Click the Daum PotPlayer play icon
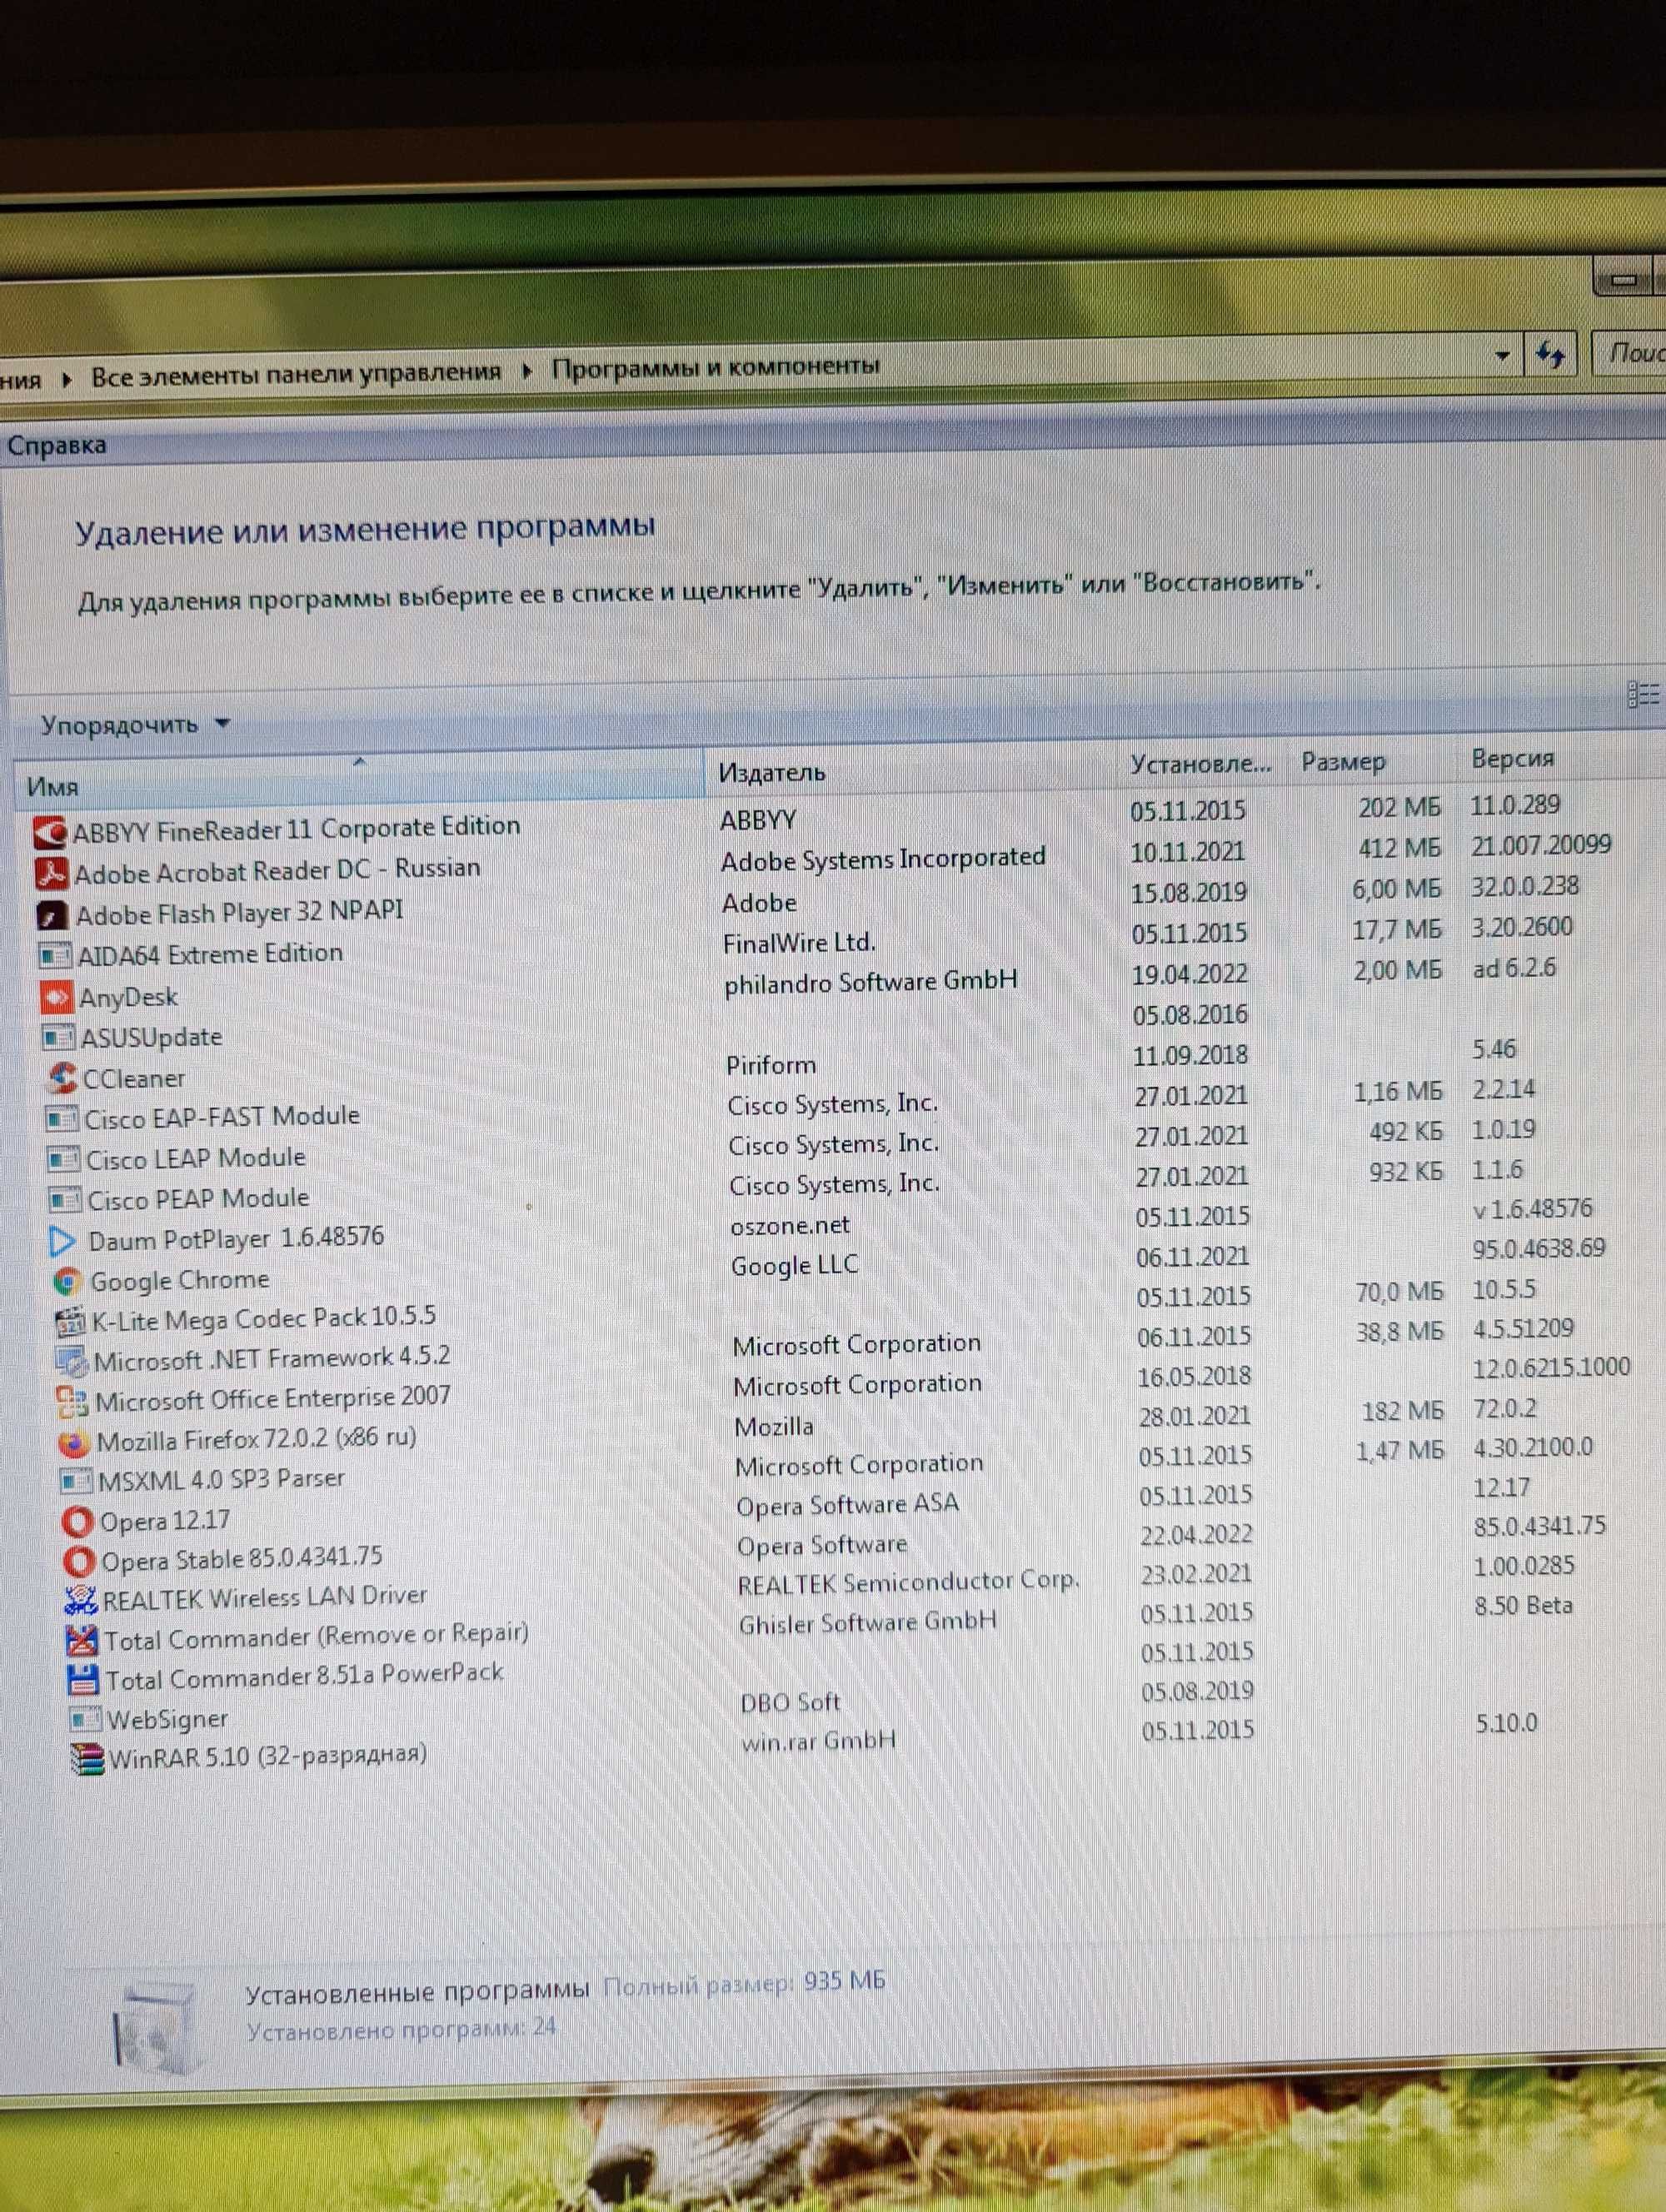The height and width of the screenshot is (2212, 1666). pyautogui.click(x=63, y=1241)
